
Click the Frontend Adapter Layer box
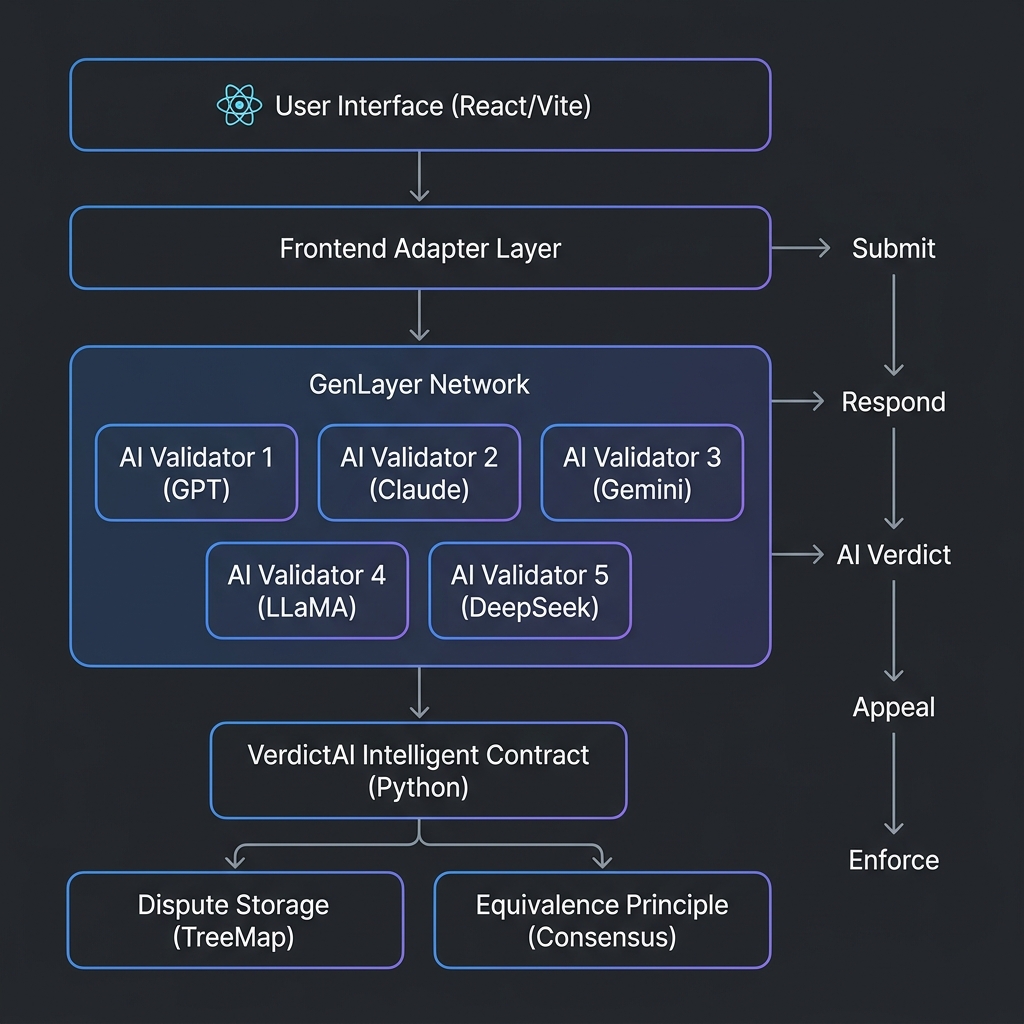click(421, 248)
